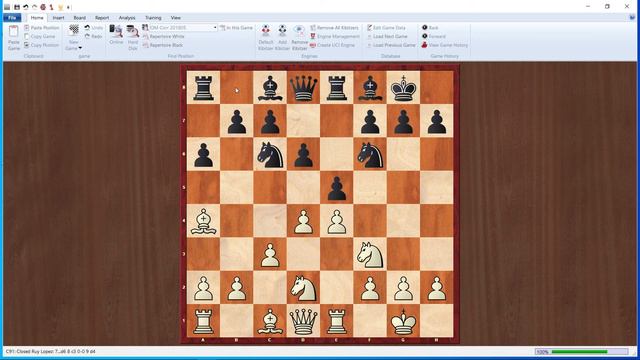Select the white knight on d2

pyautogui.click(x=303, y=287)
